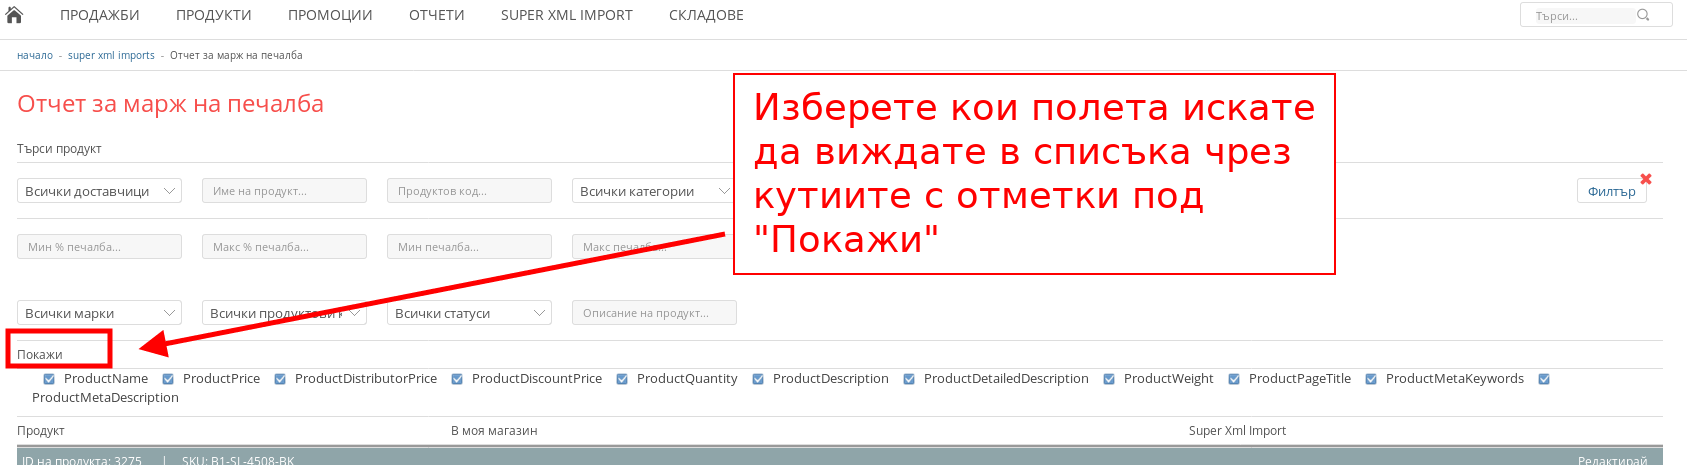Open the Всички марки dropdown

(x=99, y=313)
